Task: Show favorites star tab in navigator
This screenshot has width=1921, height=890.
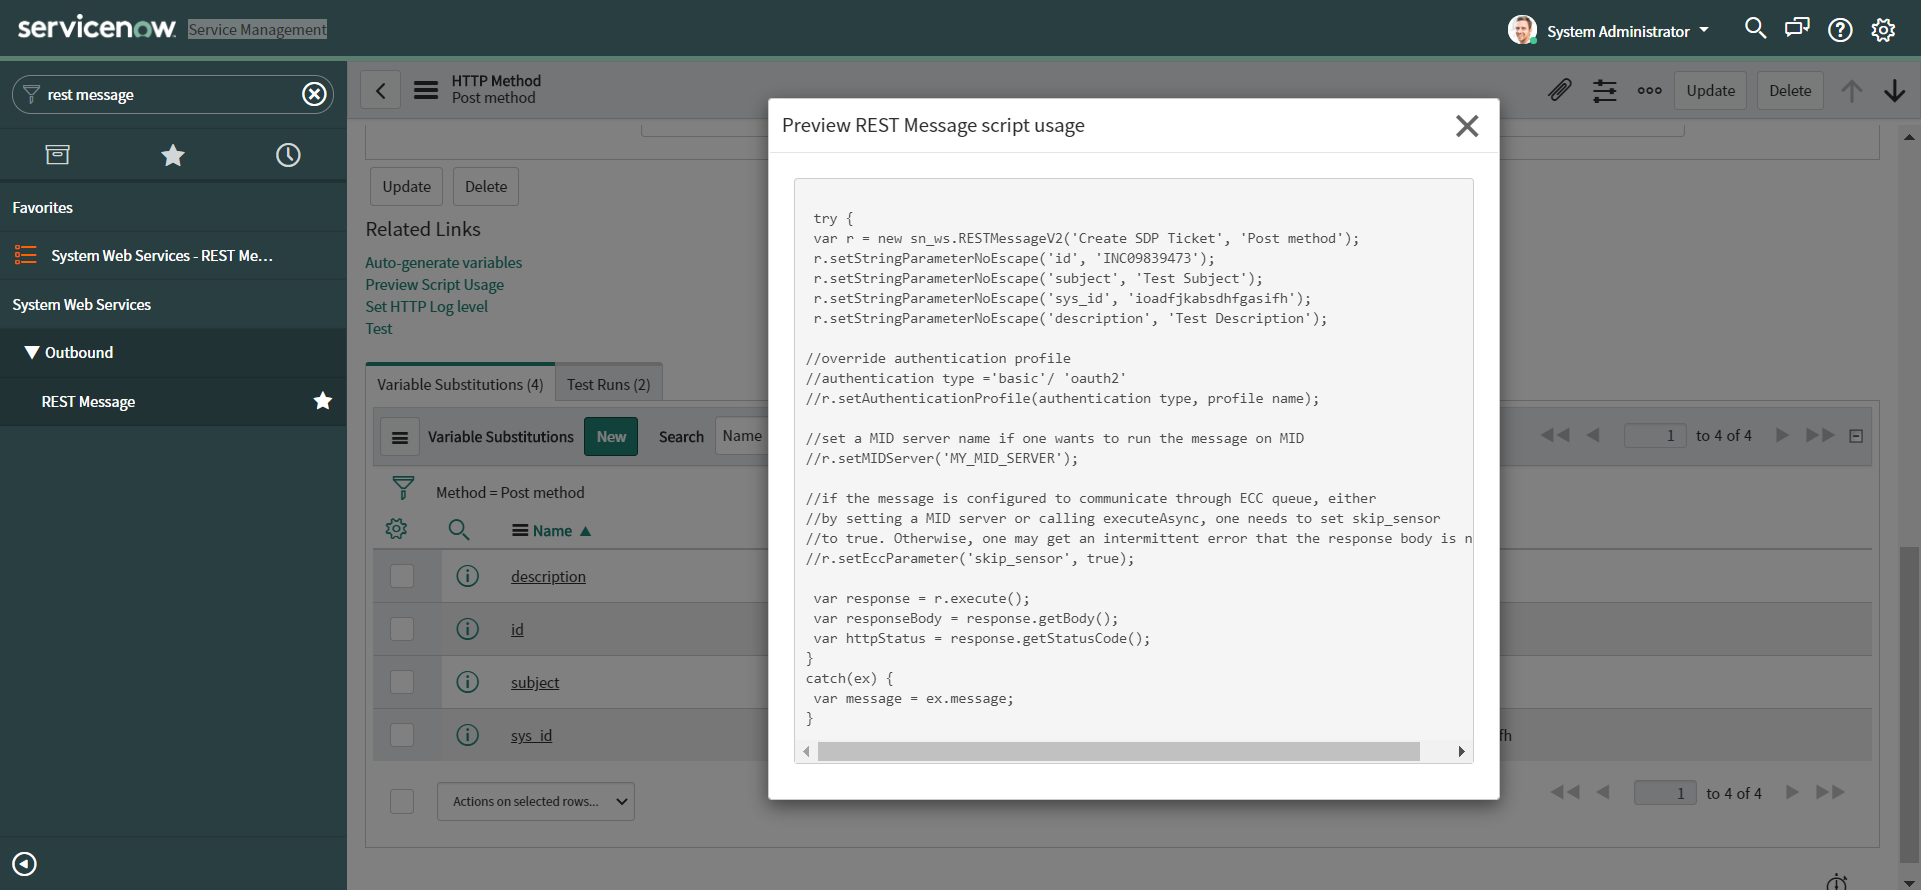Action: click(173, 155)
